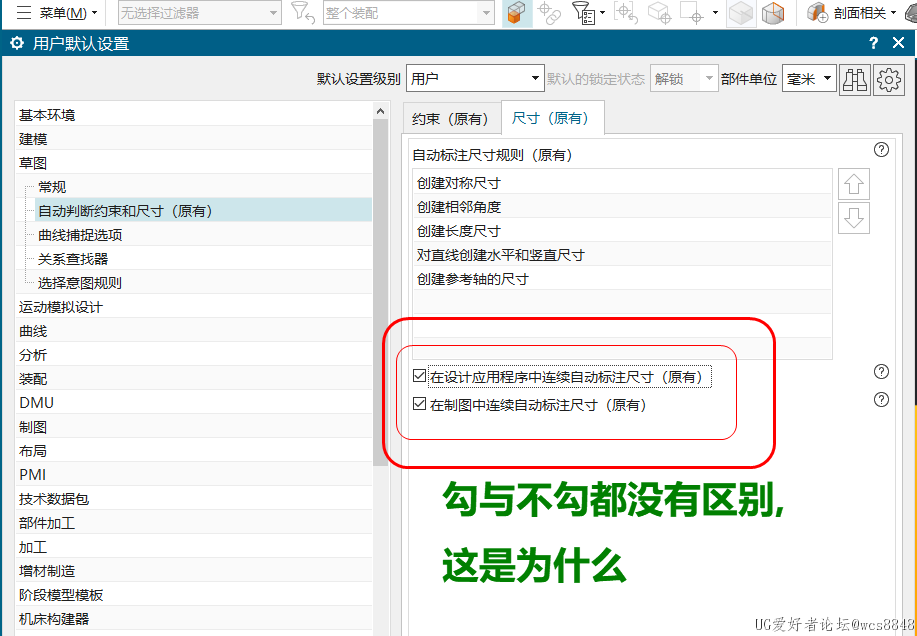The height and width of the screenshot is (636, 917).
Task: Move the selected rule up with the arrow
Action: [854, 185]
